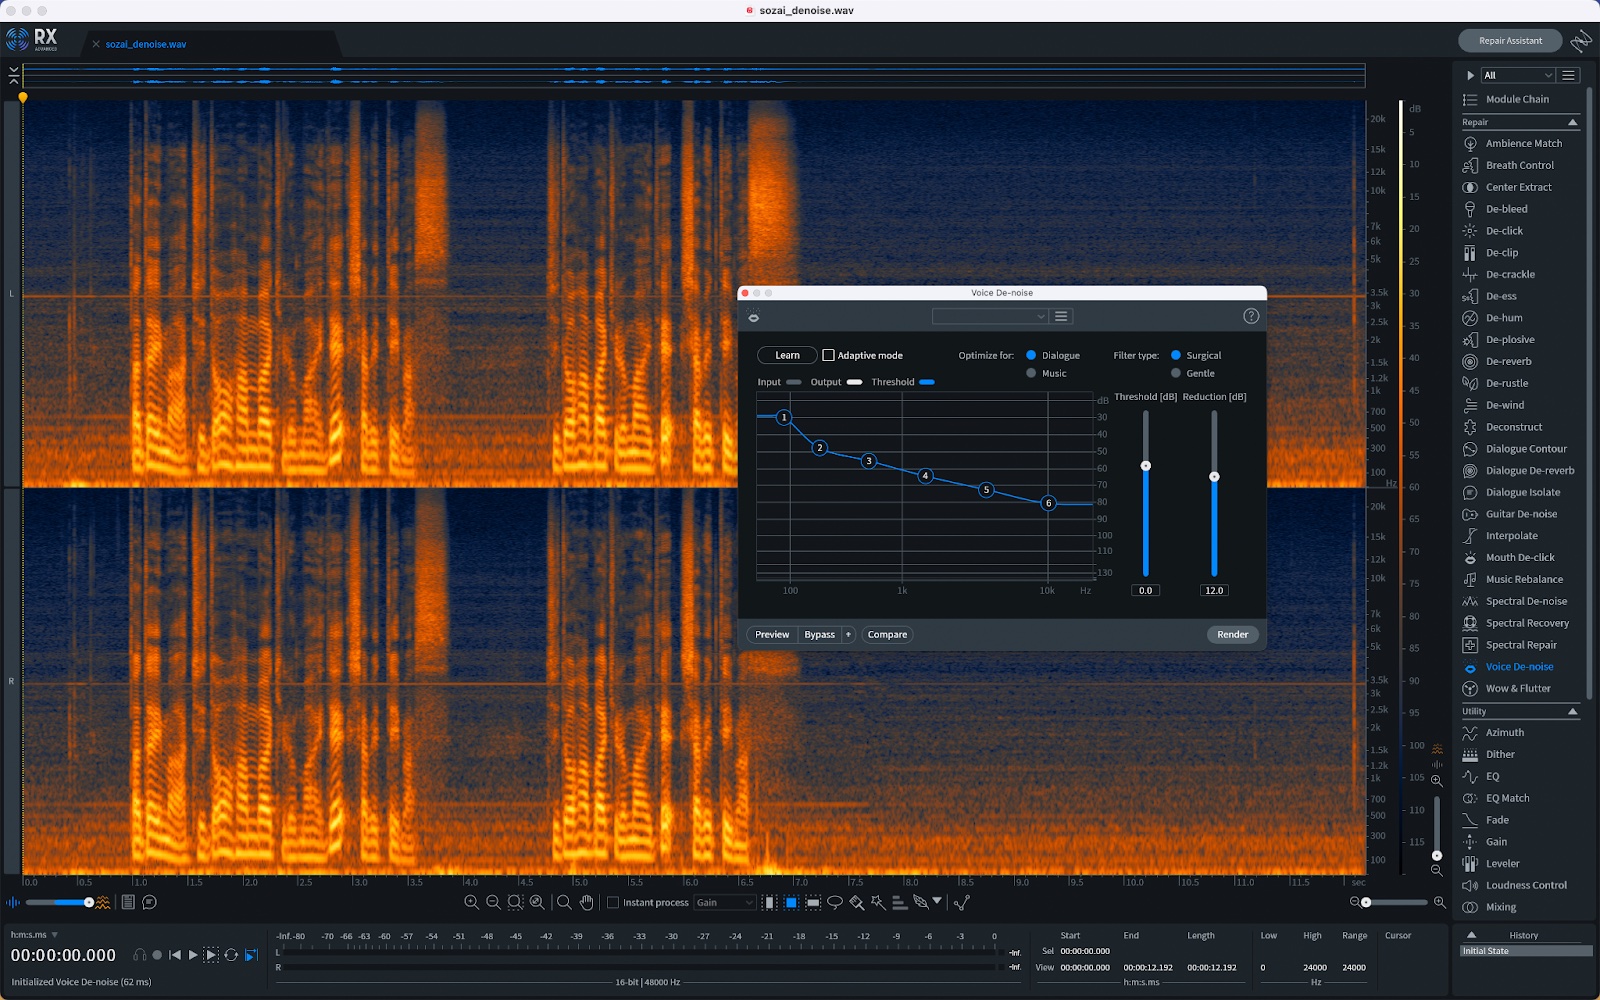Click the Preview button
The image size is (1600, 1000).
[x=772, y=634]
